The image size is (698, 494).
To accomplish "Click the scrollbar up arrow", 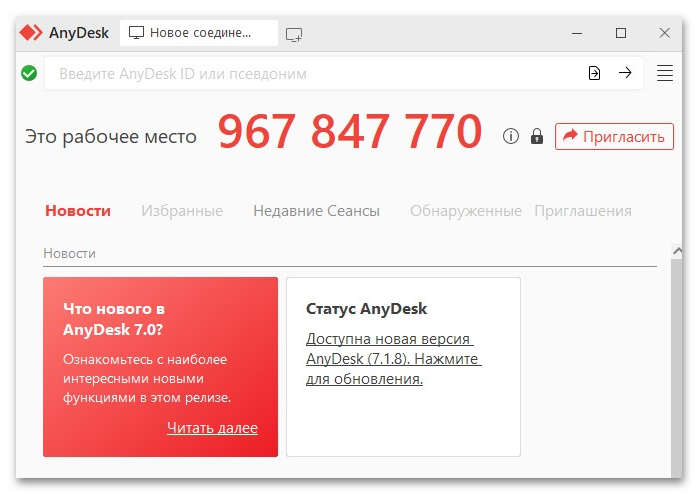I will pos(677,251).
